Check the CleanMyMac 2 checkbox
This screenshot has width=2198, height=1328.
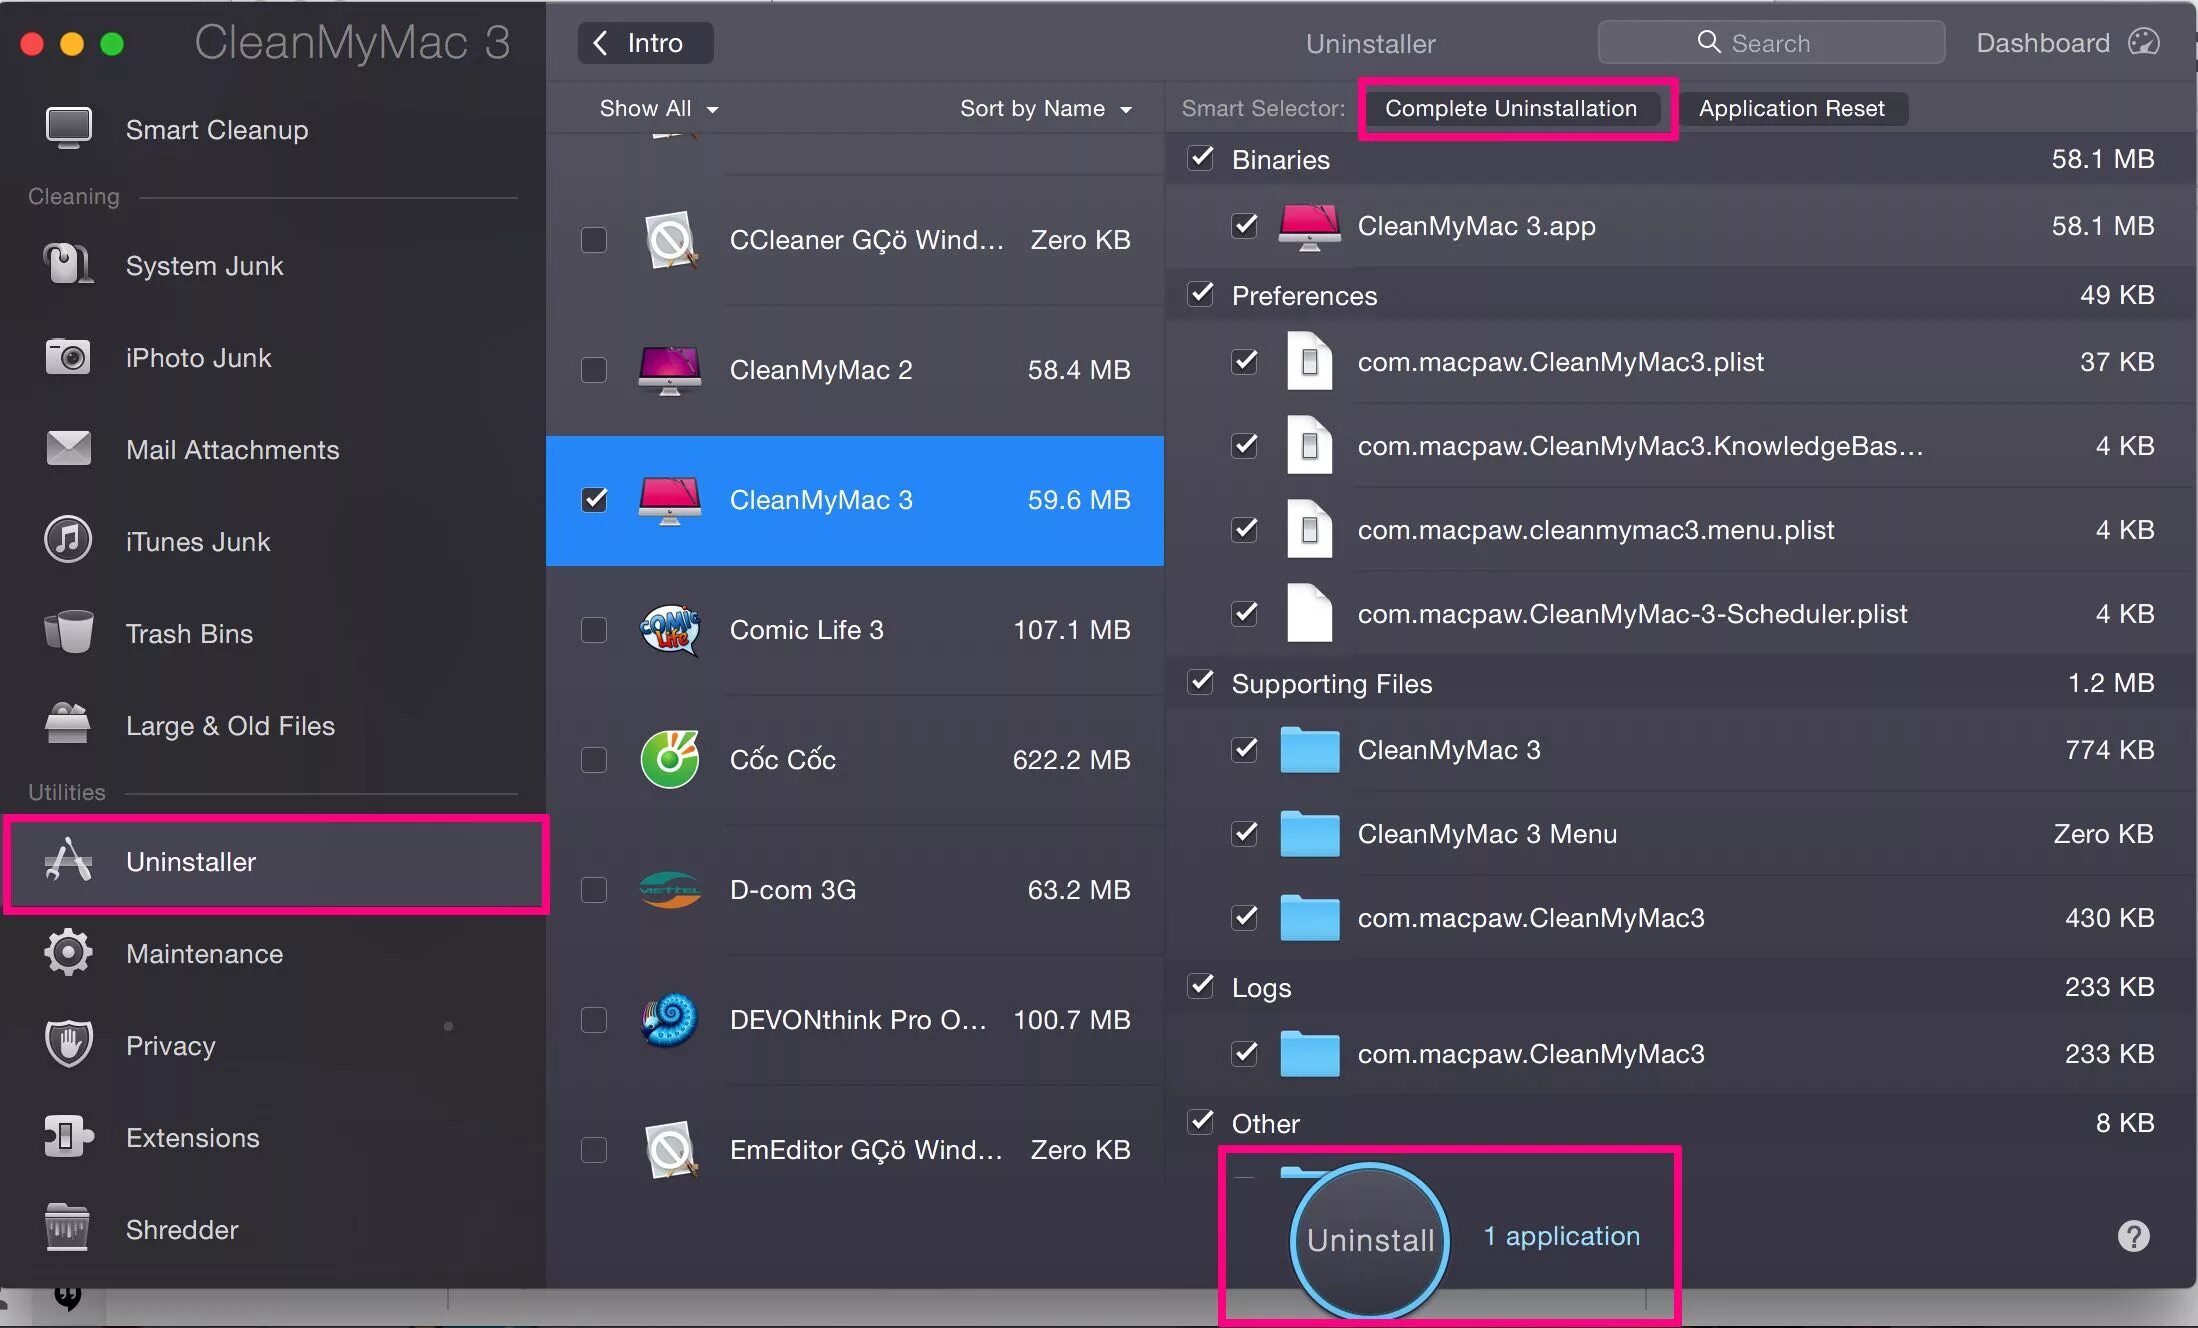[x=594, y=370]
